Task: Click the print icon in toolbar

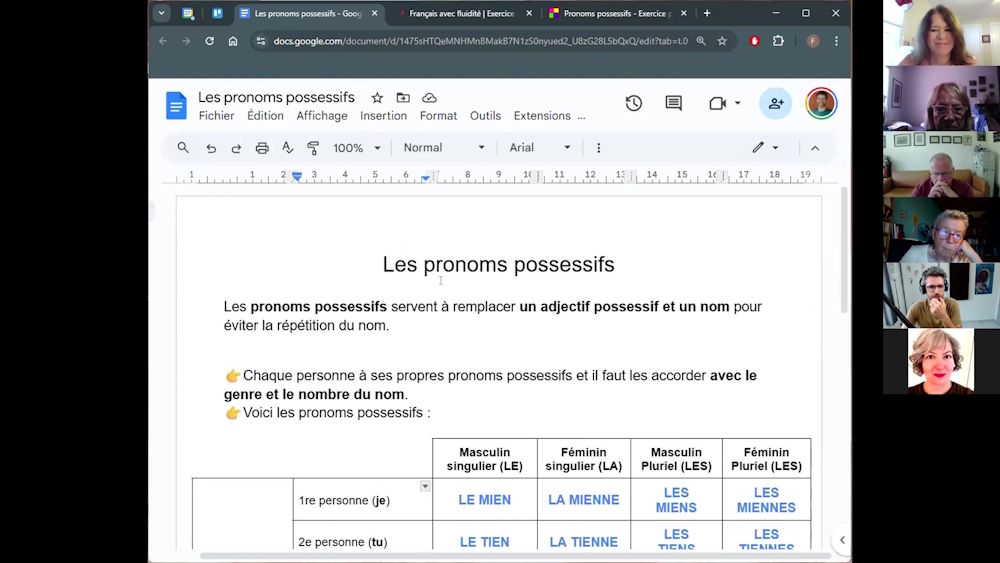Action: pyautogui.click(x=262, y=148)
